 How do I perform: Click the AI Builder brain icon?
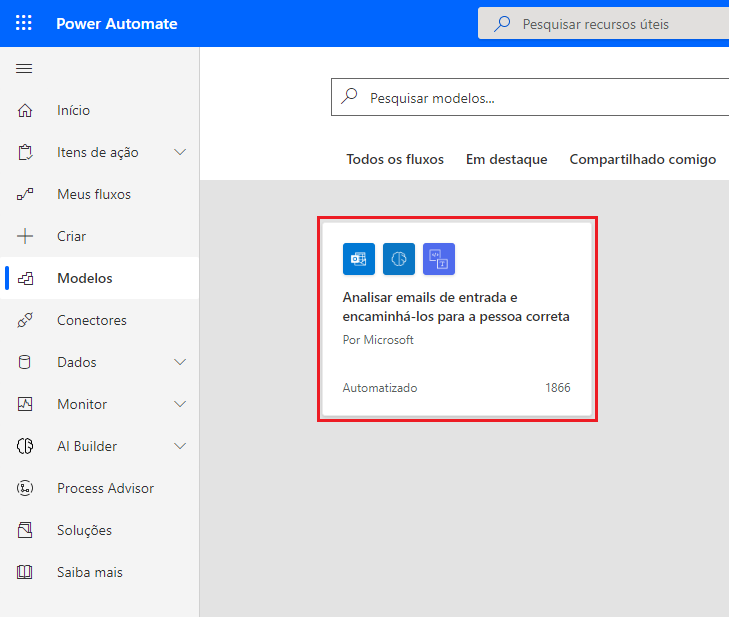pyautogui.click(x=25, y=446)
